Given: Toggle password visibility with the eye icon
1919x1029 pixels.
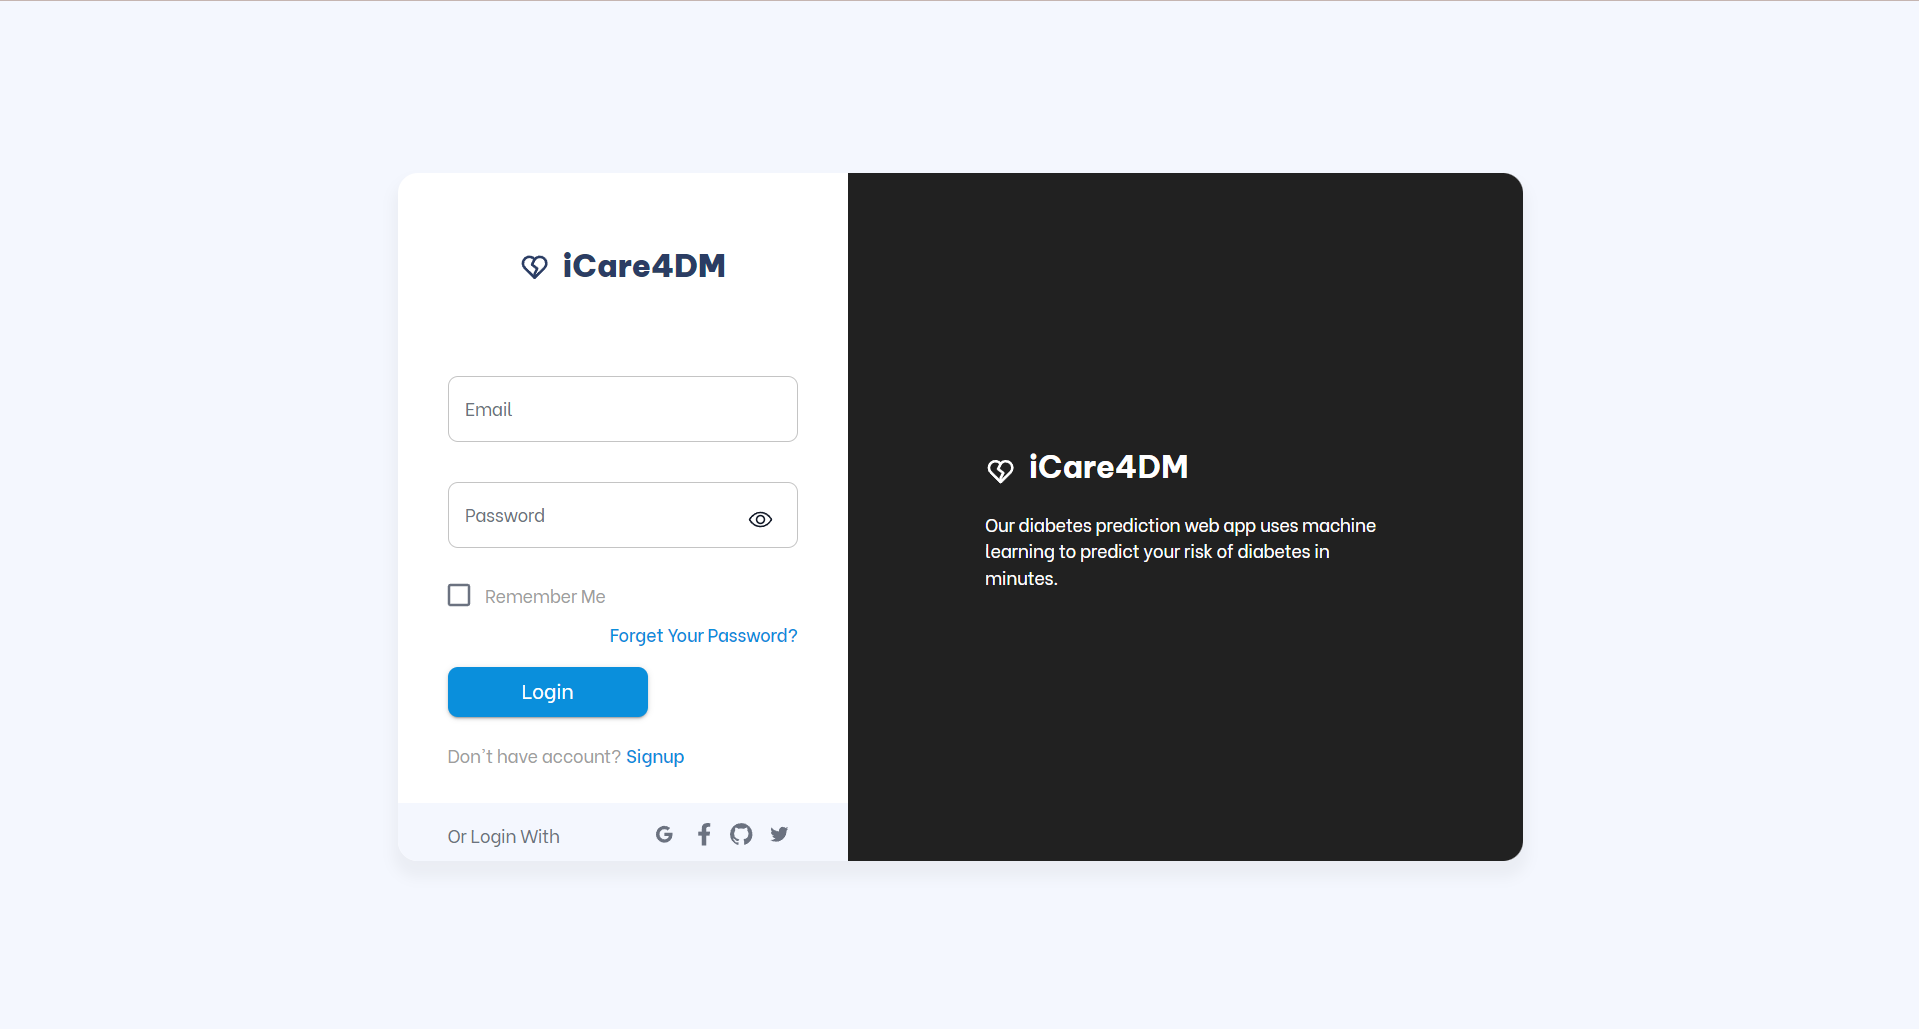Looking at the screenshot, I should 760,519.
